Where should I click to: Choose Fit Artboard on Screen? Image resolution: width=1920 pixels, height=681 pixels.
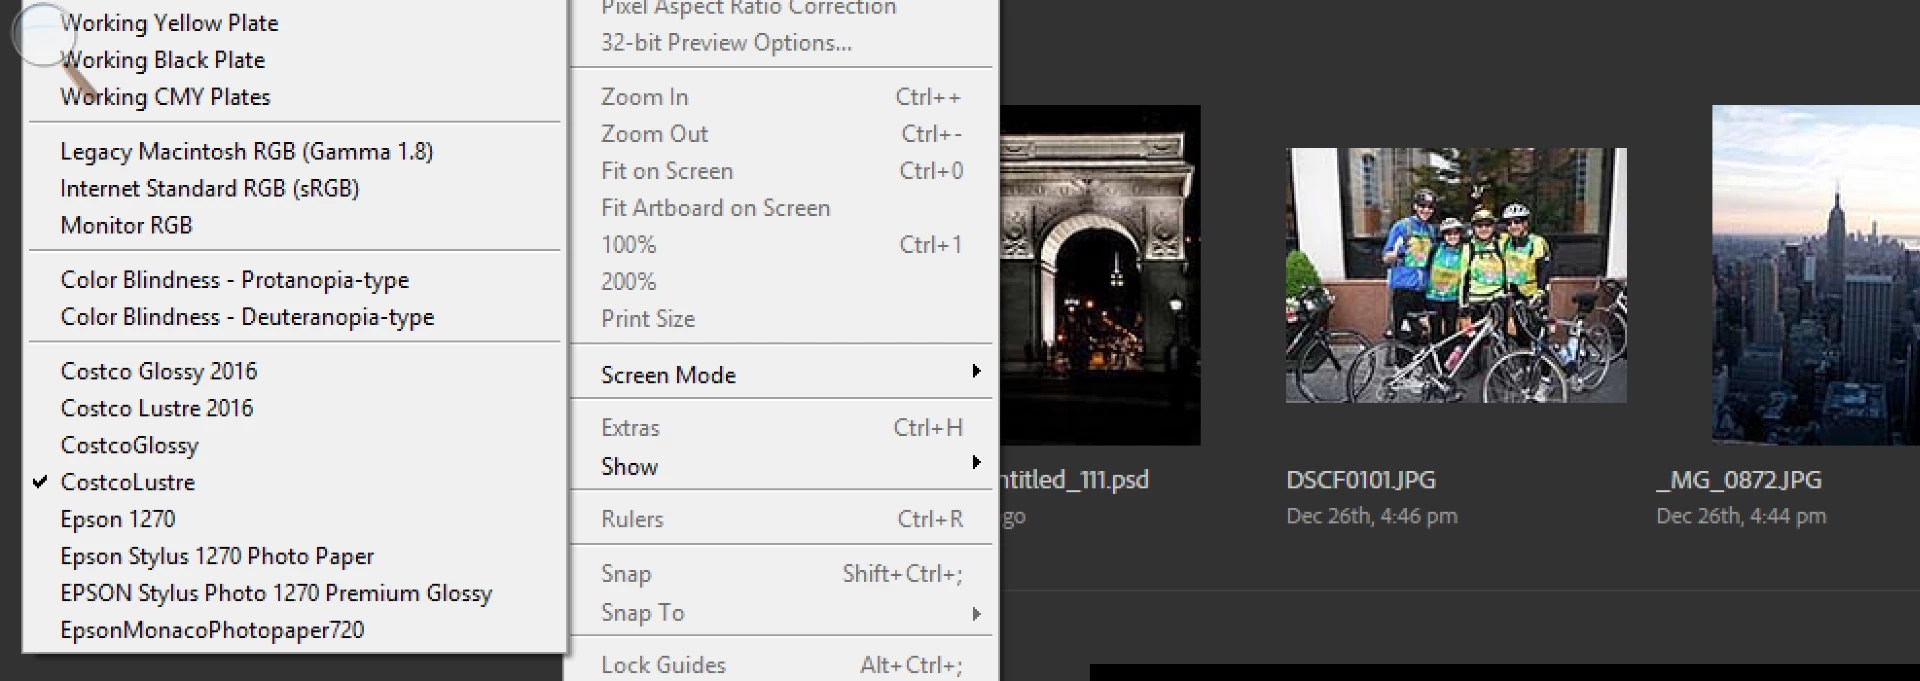782,208
